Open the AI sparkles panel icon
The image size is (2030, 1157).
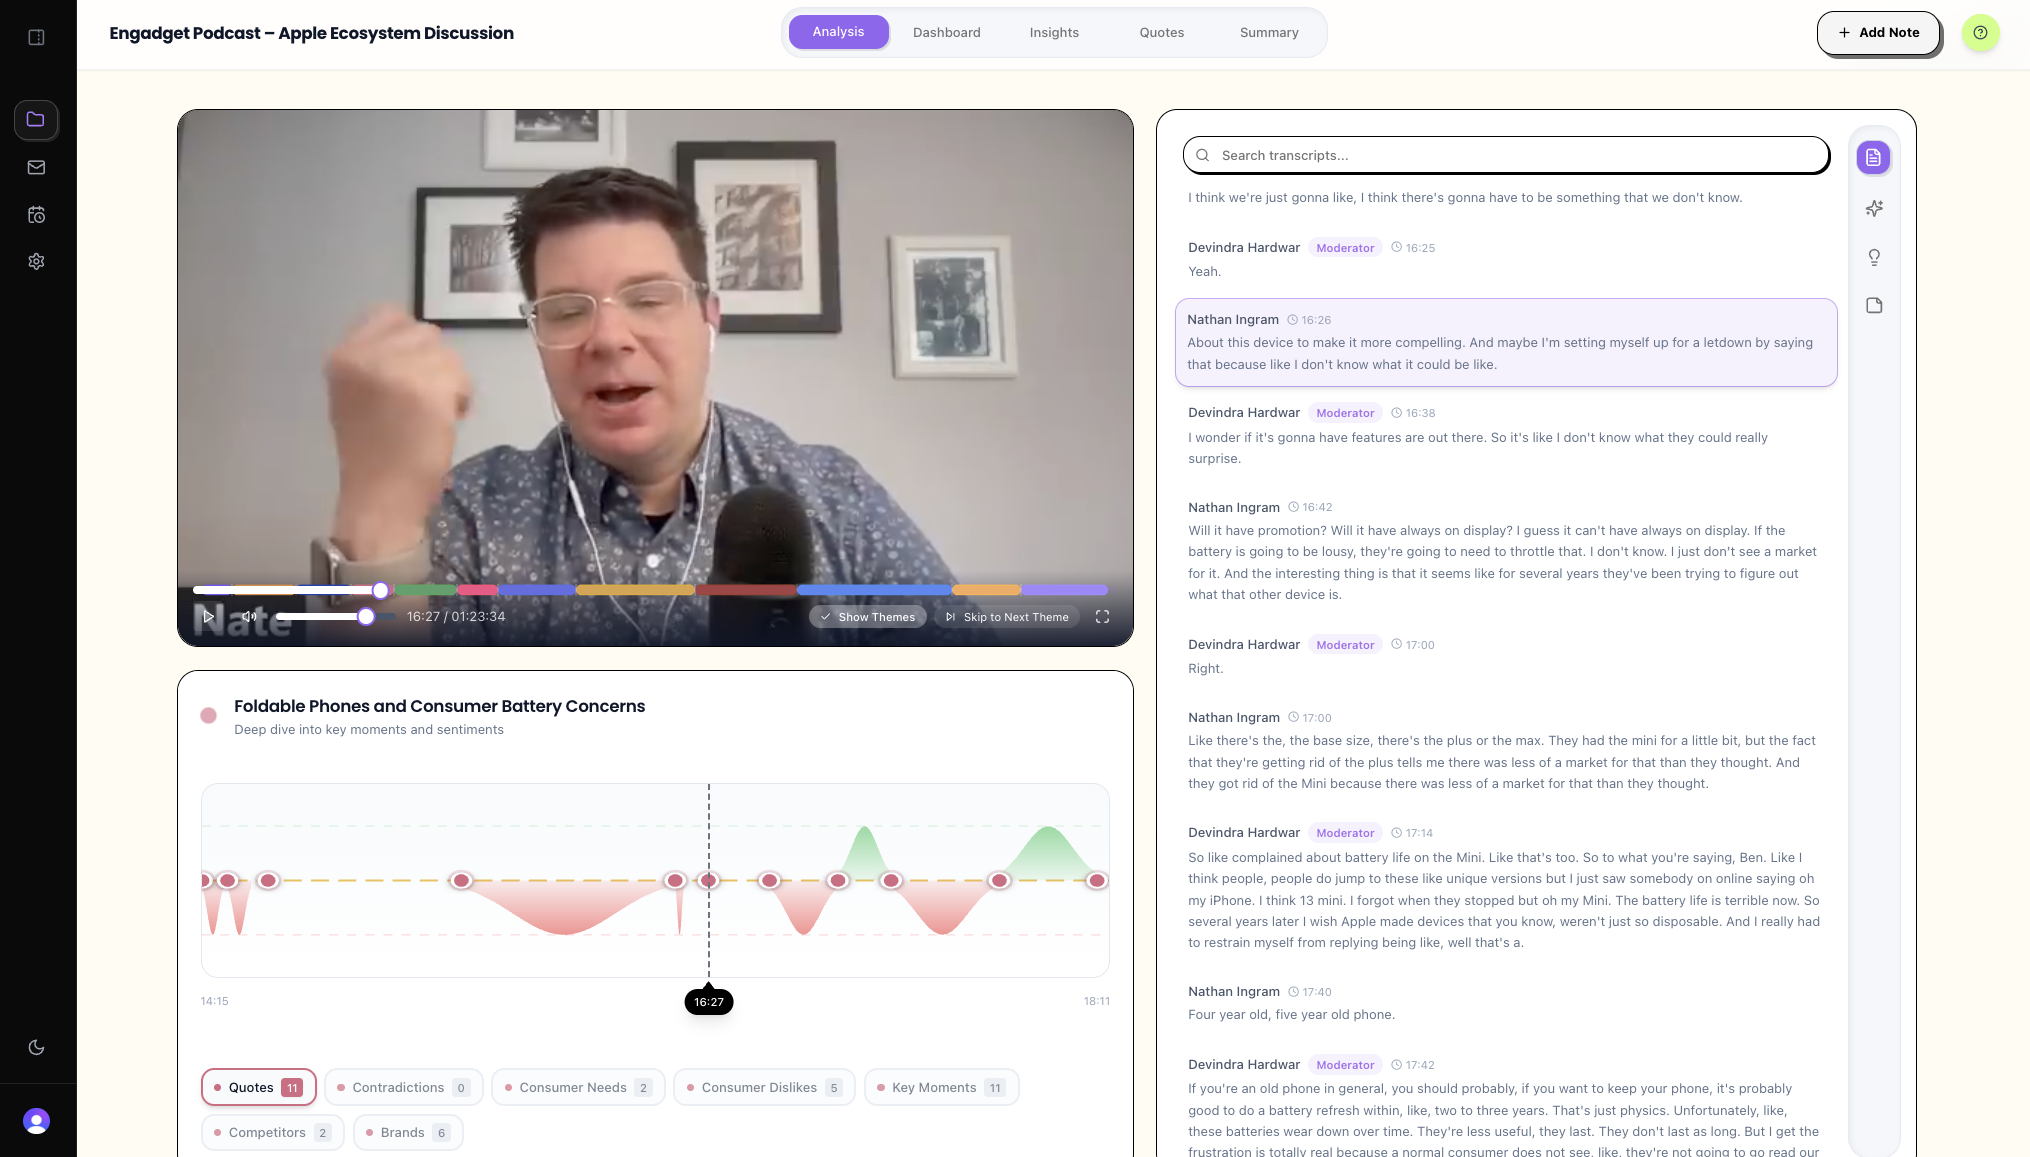point(1874,208)
